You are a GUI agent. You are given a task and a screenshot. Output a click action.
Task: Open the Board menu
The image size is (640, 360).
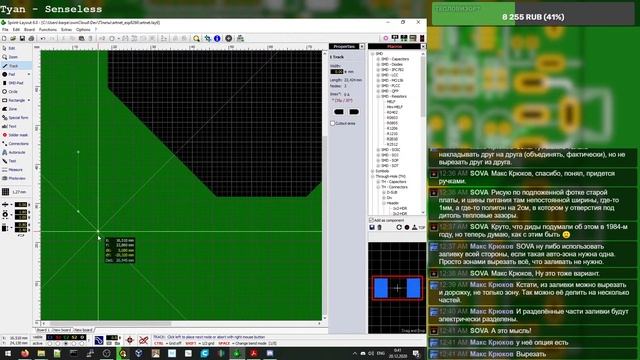(29, 30)
